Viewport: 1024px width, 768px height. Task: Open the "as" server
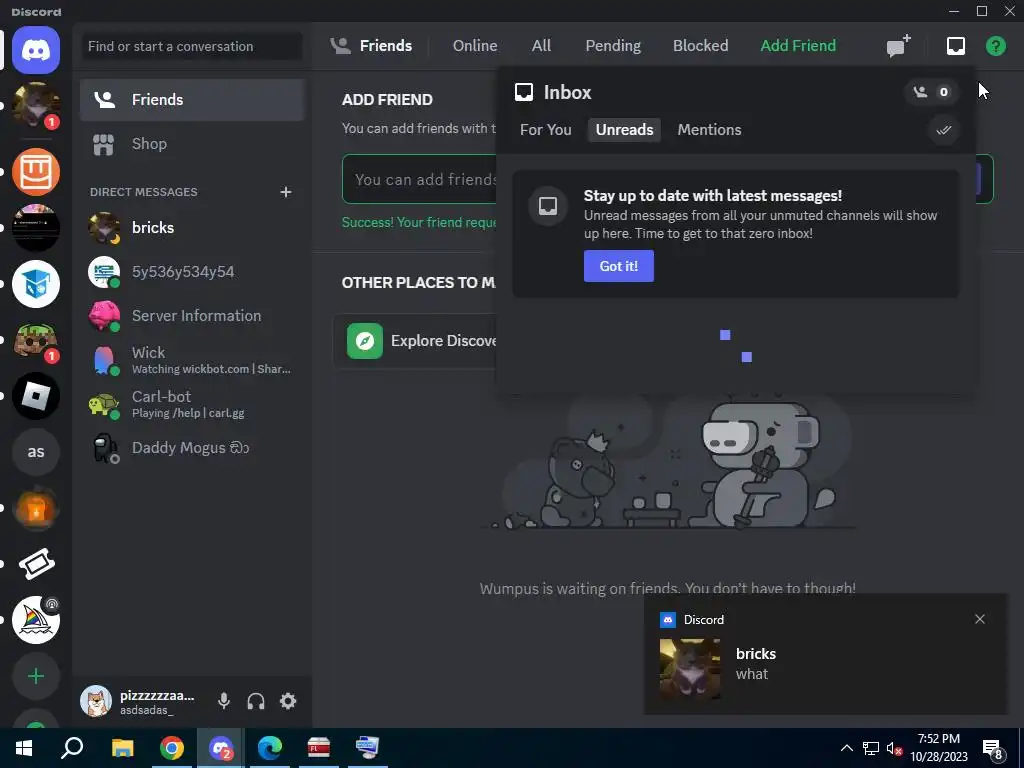point(36,452)
